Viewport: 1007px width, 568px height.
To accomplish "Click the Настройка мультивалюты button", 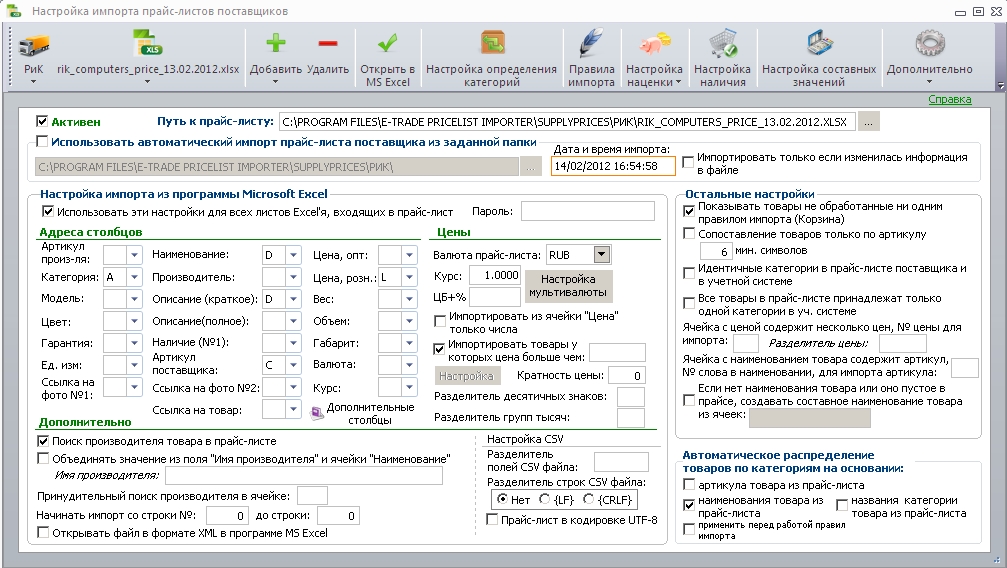I will (568, 286).
